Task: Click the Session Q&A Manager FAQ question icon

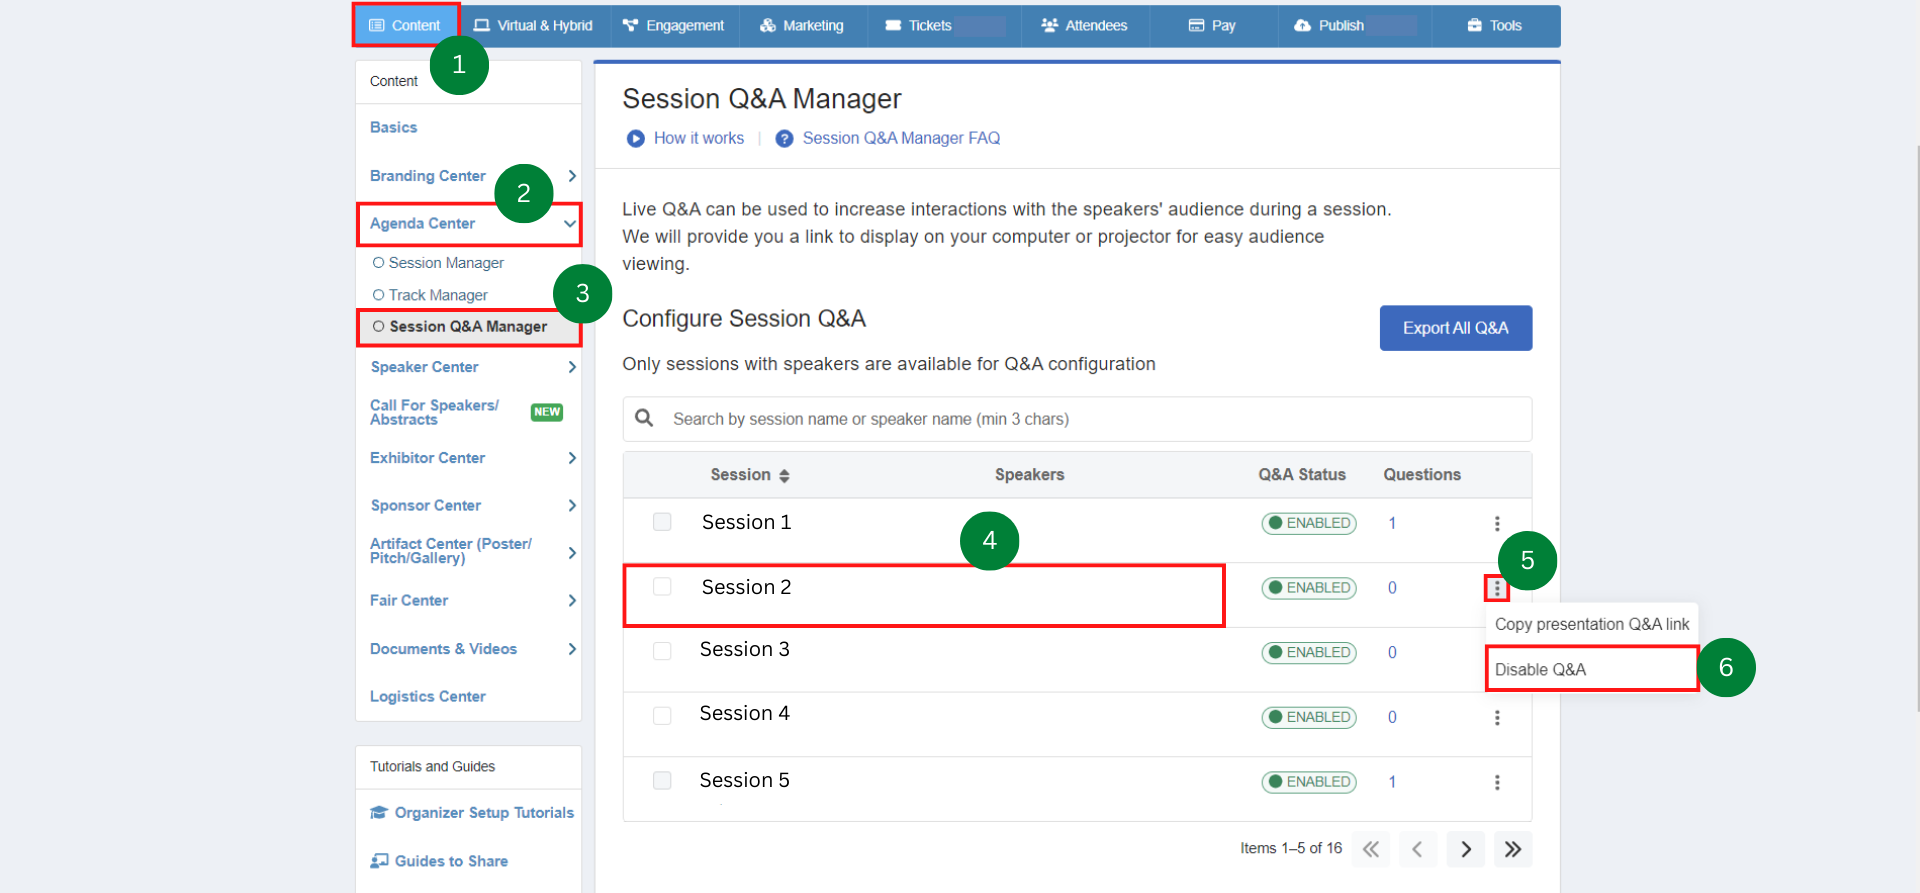Action: click(784, 139)
